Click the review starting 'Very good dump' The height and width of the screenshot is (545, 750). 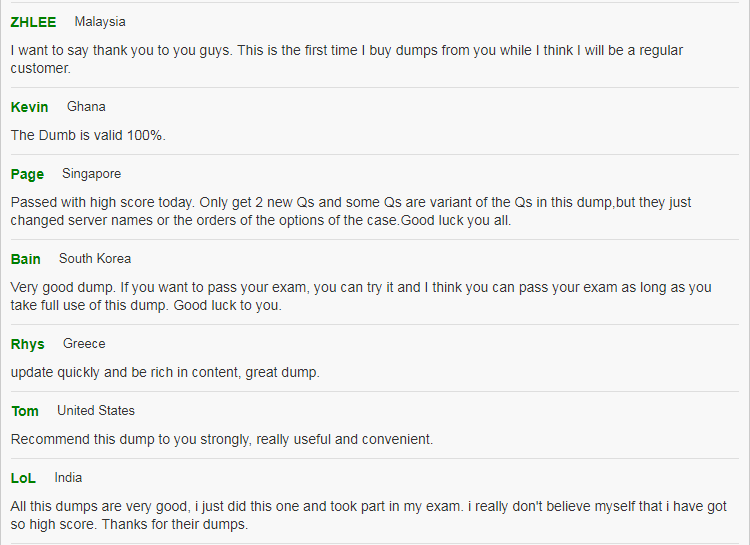pyautogui.click(x=361, y=296)
